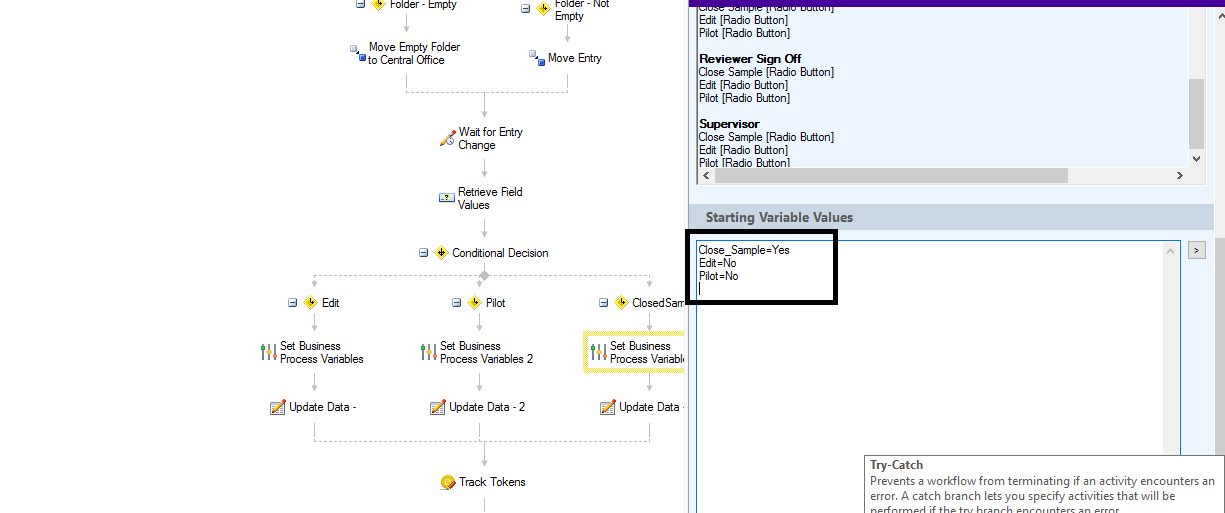Viewport: 1225px width, 513px height.
Task: Select Close Sample [Radio Button] under Supervisor
Action: point(766,137)
